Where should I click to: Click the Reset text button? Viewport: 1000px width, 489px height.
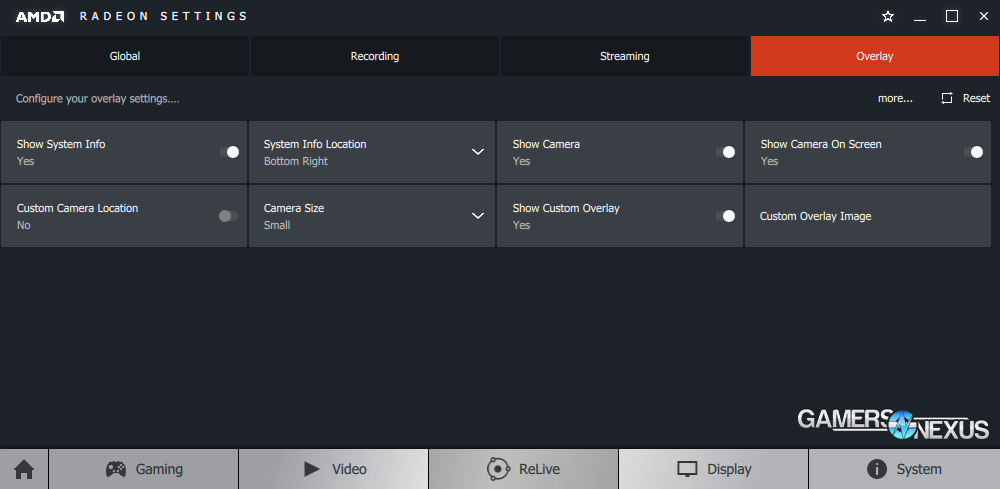[976, 98]
